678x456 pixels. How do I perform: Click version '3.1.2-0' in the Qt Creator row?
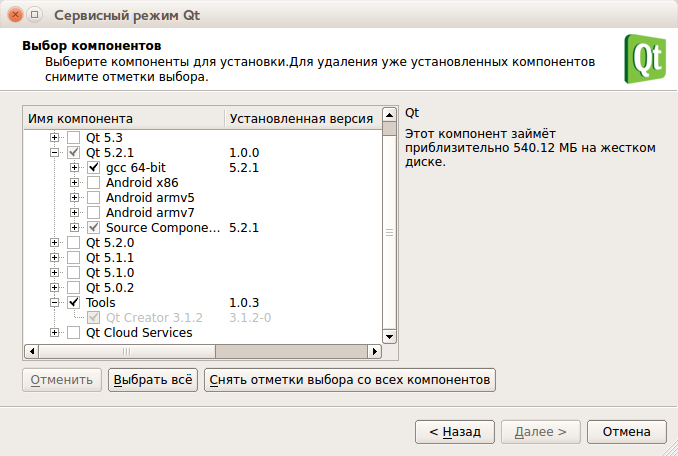(x=250, y=318)
